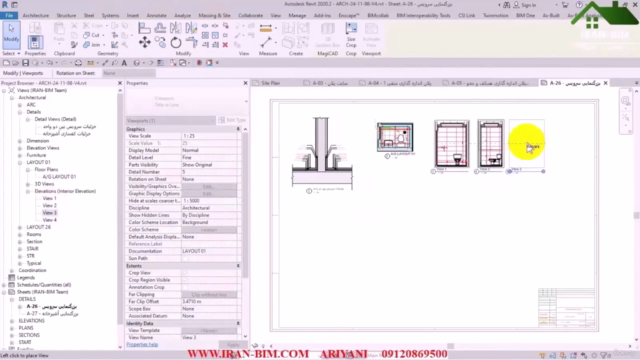Click the Rotation on Sheet dropdown in options bar
This screenshot has width=640, height=360.
[x=129, y=73]
